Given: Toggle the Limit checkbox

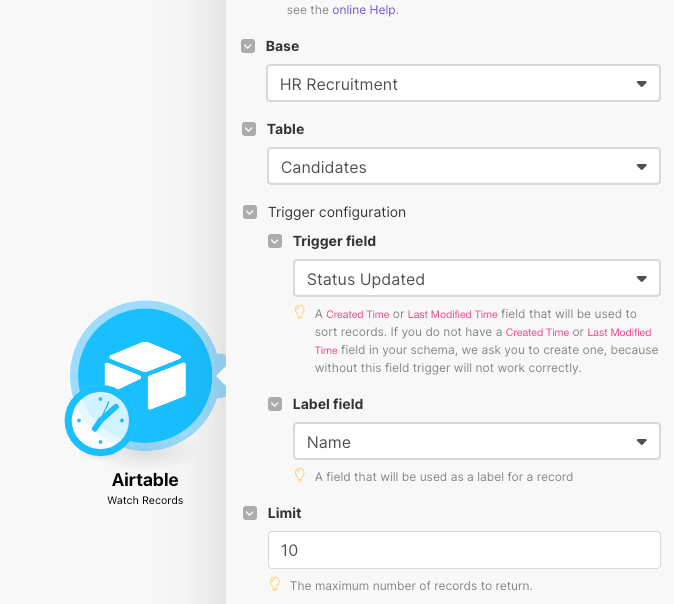Looking at the screenshot, I should pos(249,513).
